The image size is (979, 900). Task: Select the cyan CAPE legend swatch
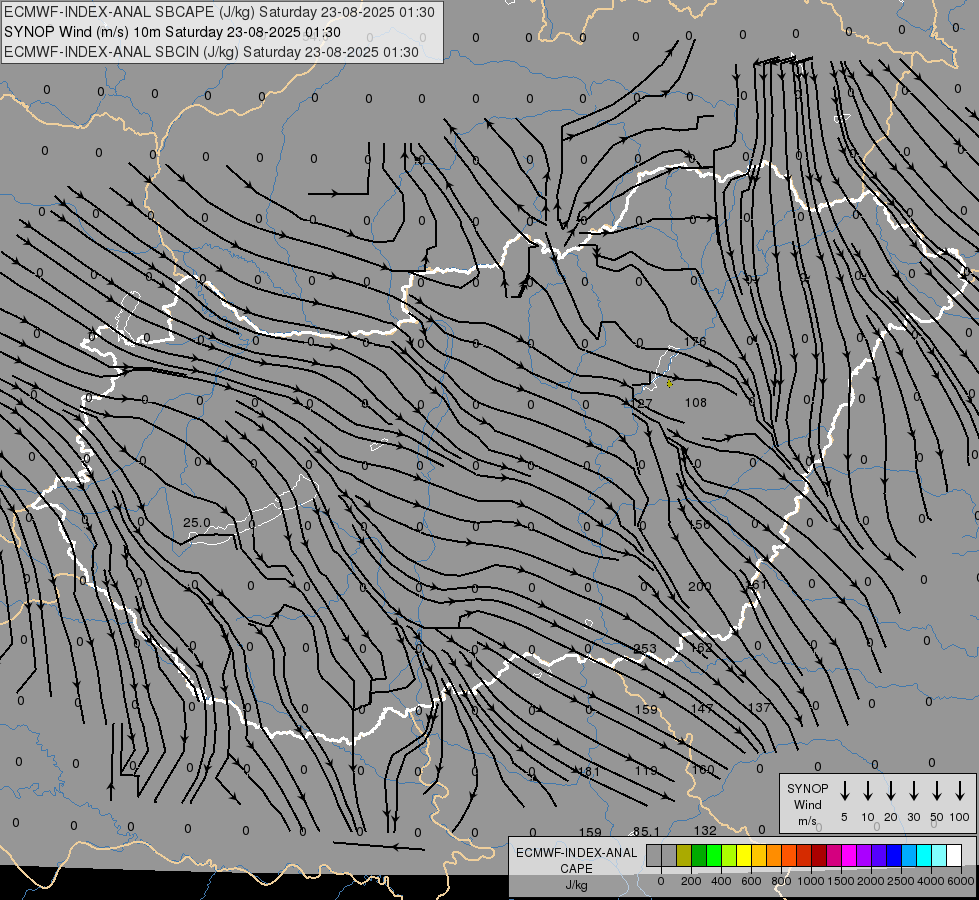[924, 856]
